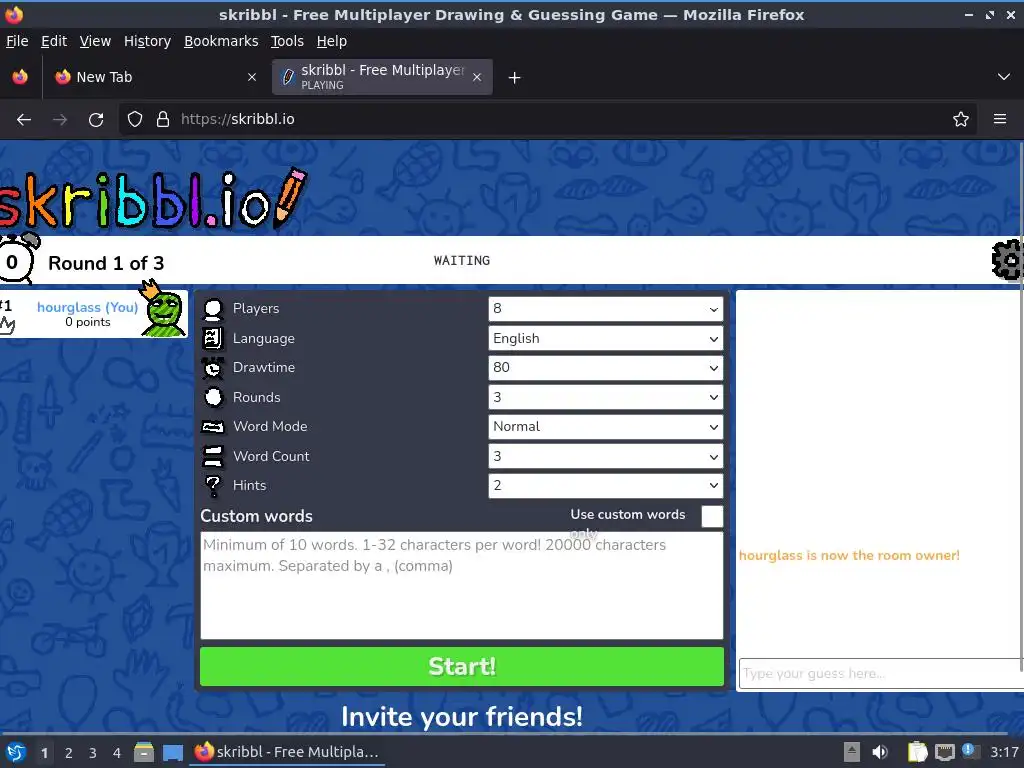Click the hourglass player frog avatar
1024x768 pixels.
(162, 310)
